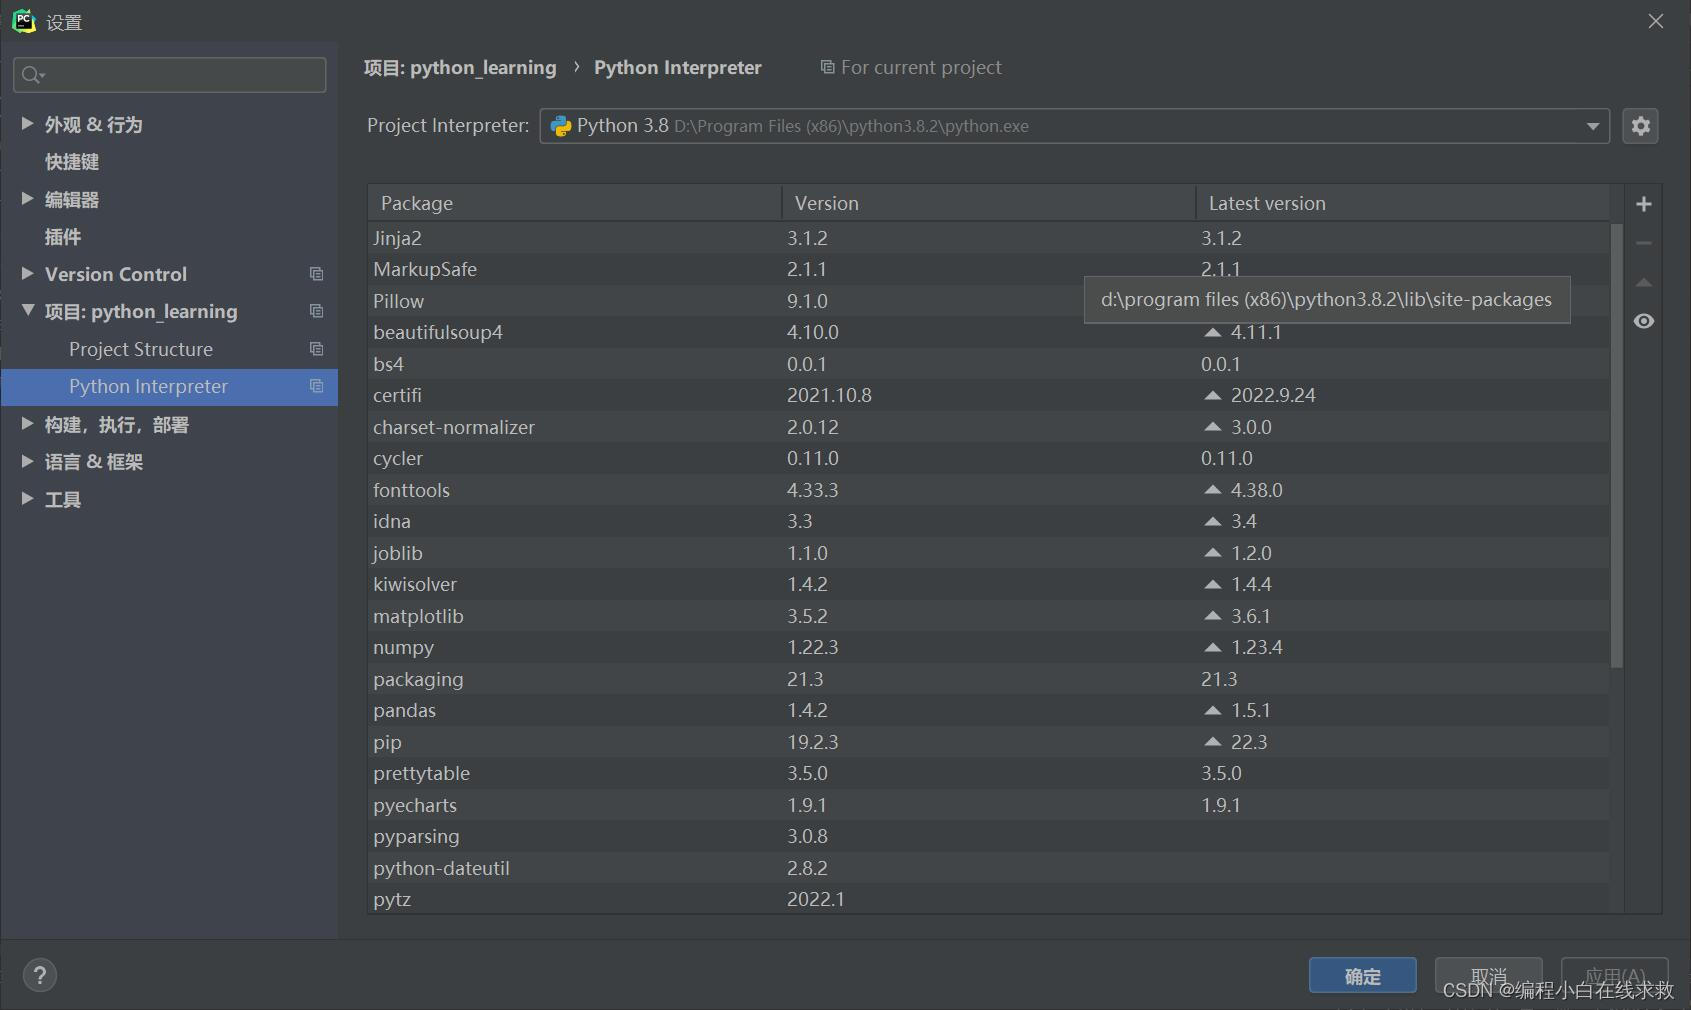Close the settings dialog window
The width and height of the screenshot is (1691, 1010).
click(x=1656, y=21)
